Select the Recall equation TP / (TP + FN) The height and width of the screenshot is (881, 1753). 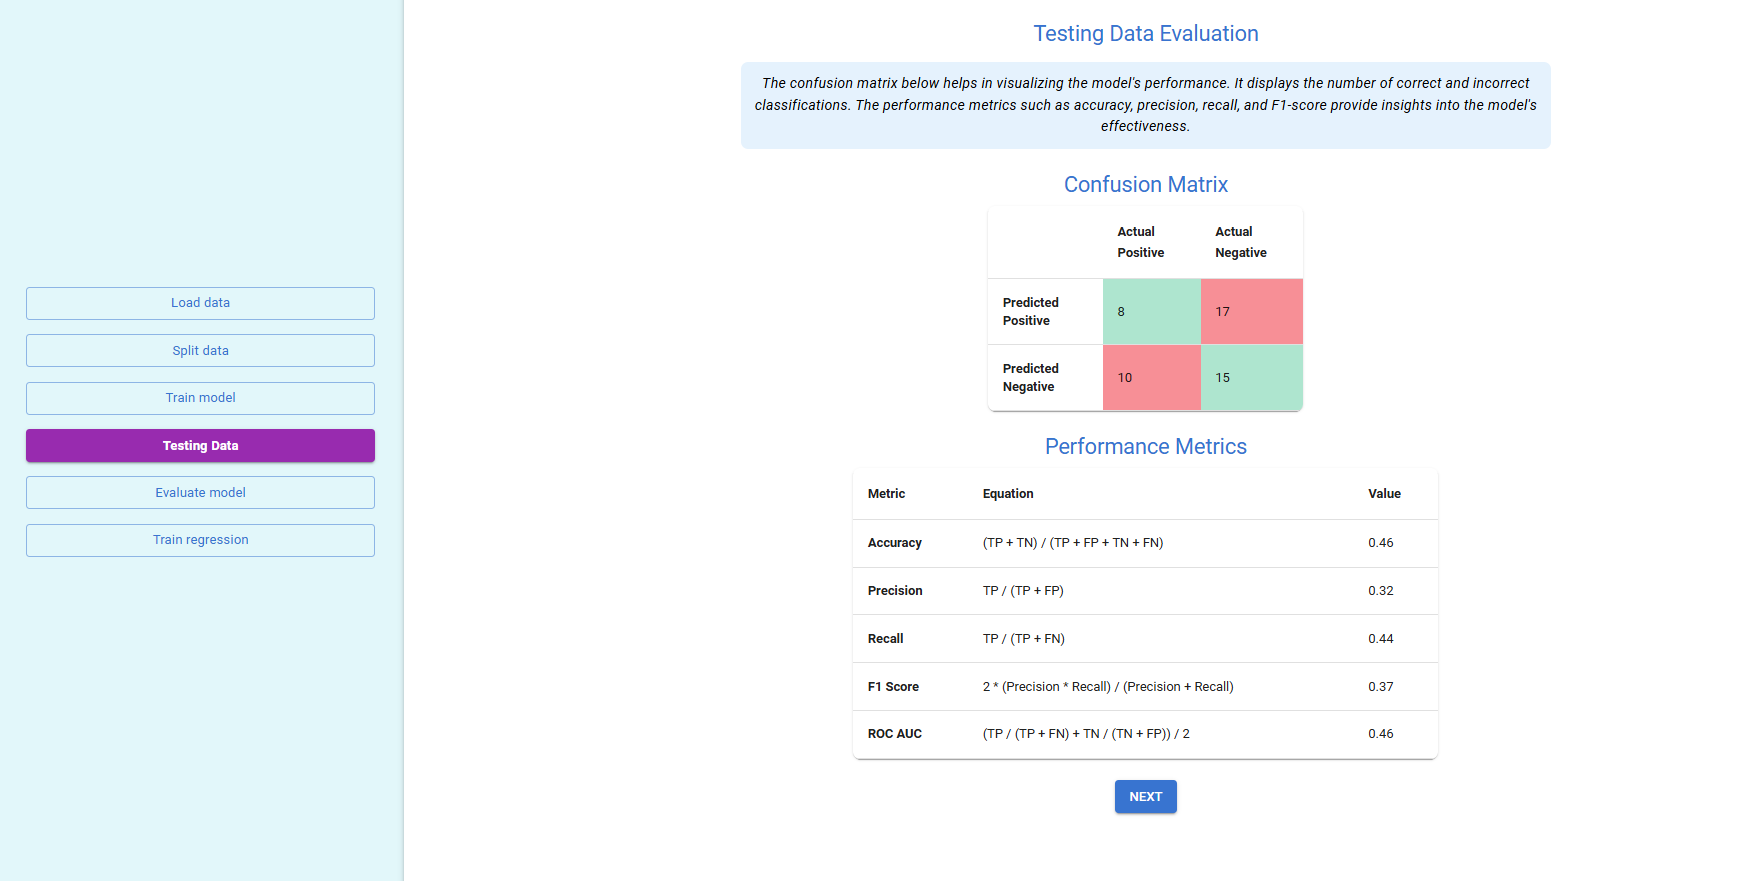1024,639
